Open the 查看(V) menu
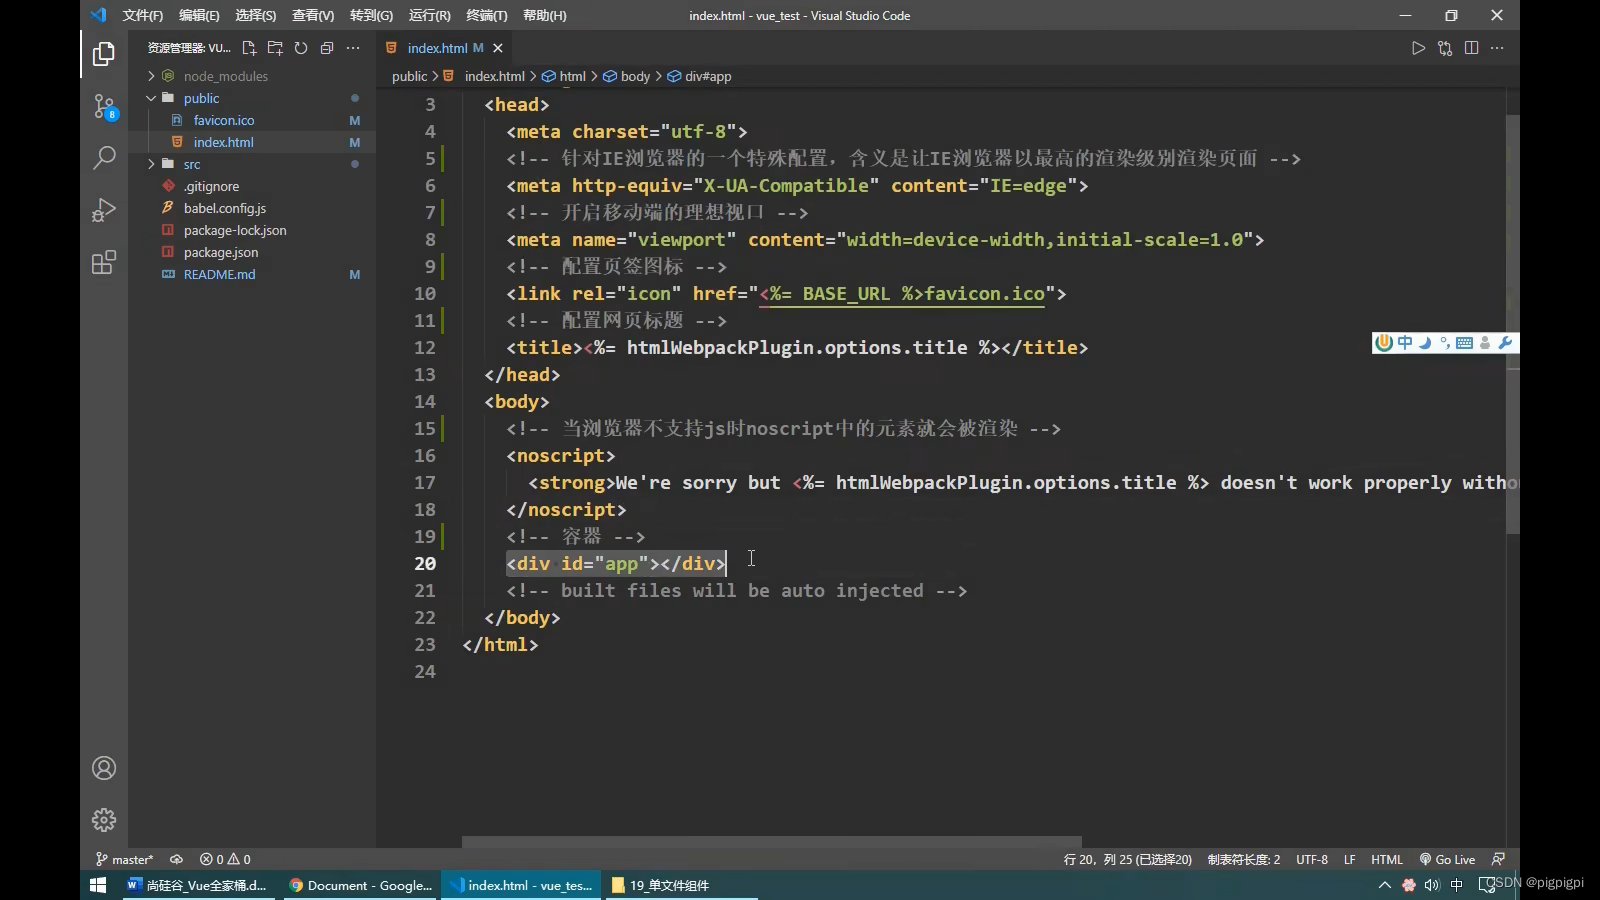The image size is (1600, 900). point(313,15)
